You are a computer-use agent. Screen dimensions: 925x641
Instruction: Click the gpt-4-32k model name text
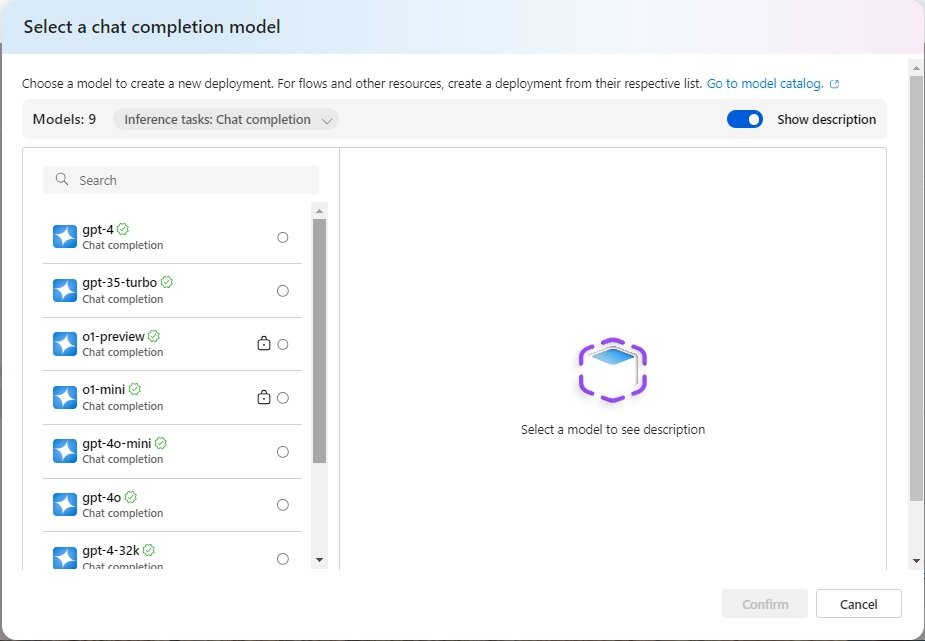coord(111,550)
